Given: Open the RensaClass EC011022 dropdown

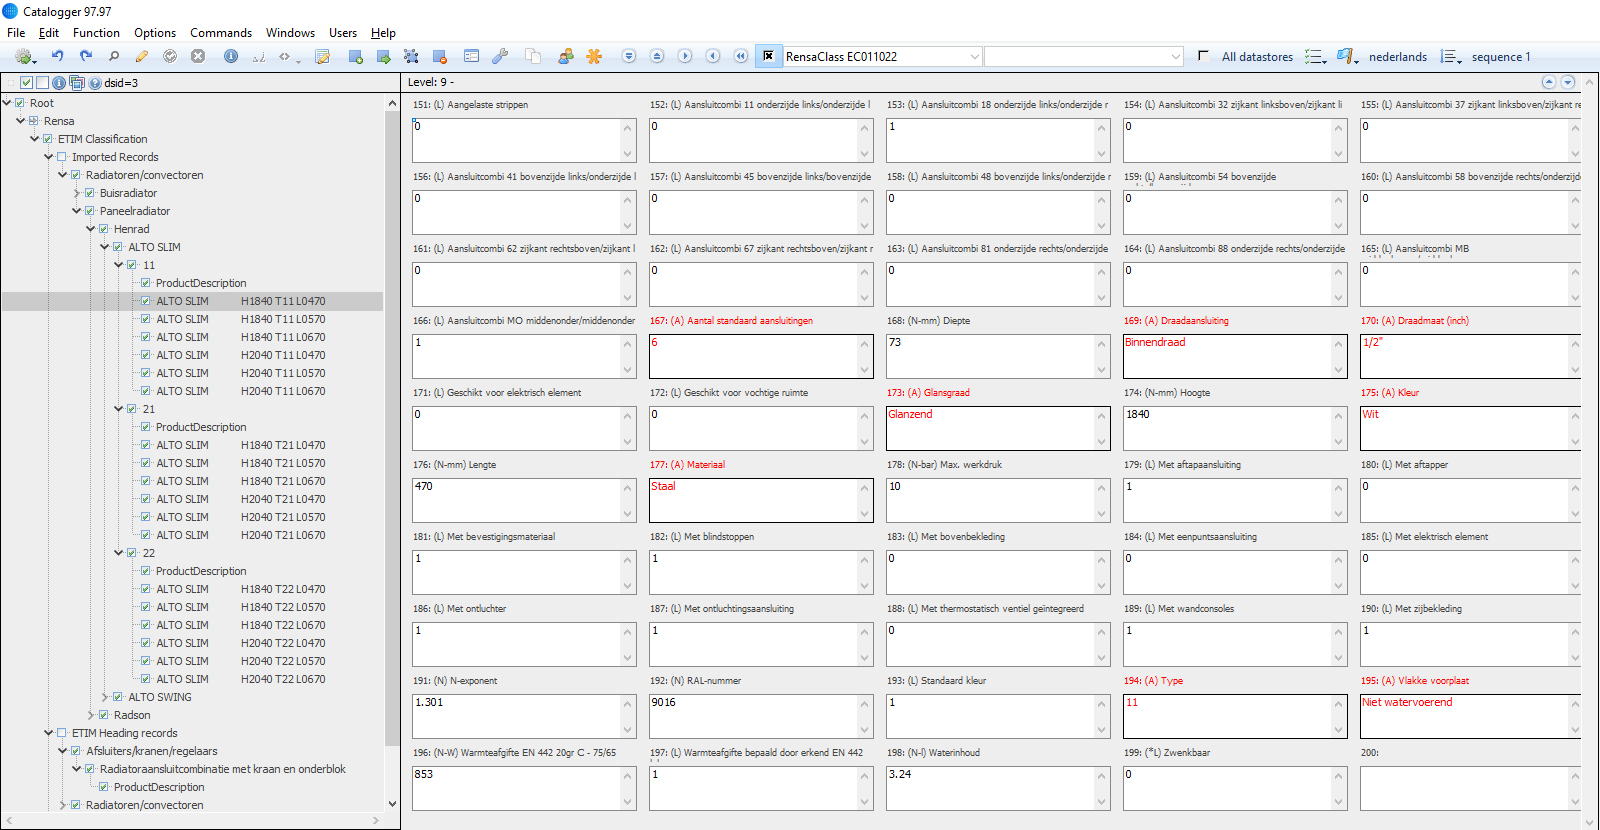Looking at the screenshot, I should pyautogui.click(x=974, y=57).
